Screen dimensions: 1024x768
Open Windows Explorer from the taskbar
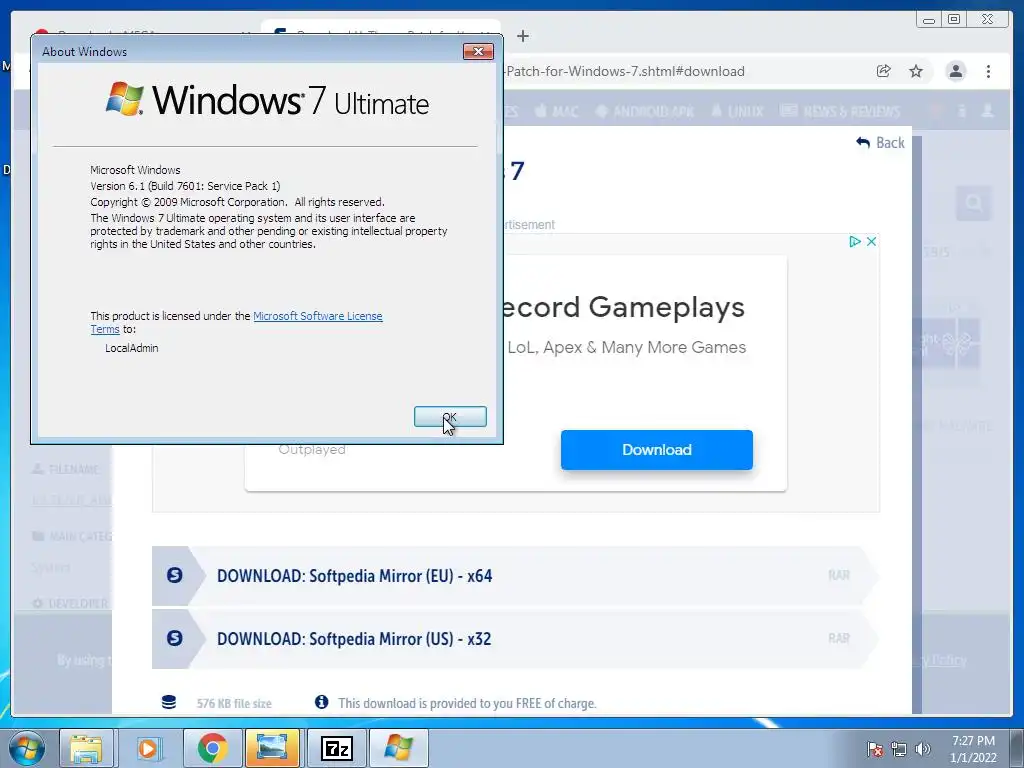point(86,748)
